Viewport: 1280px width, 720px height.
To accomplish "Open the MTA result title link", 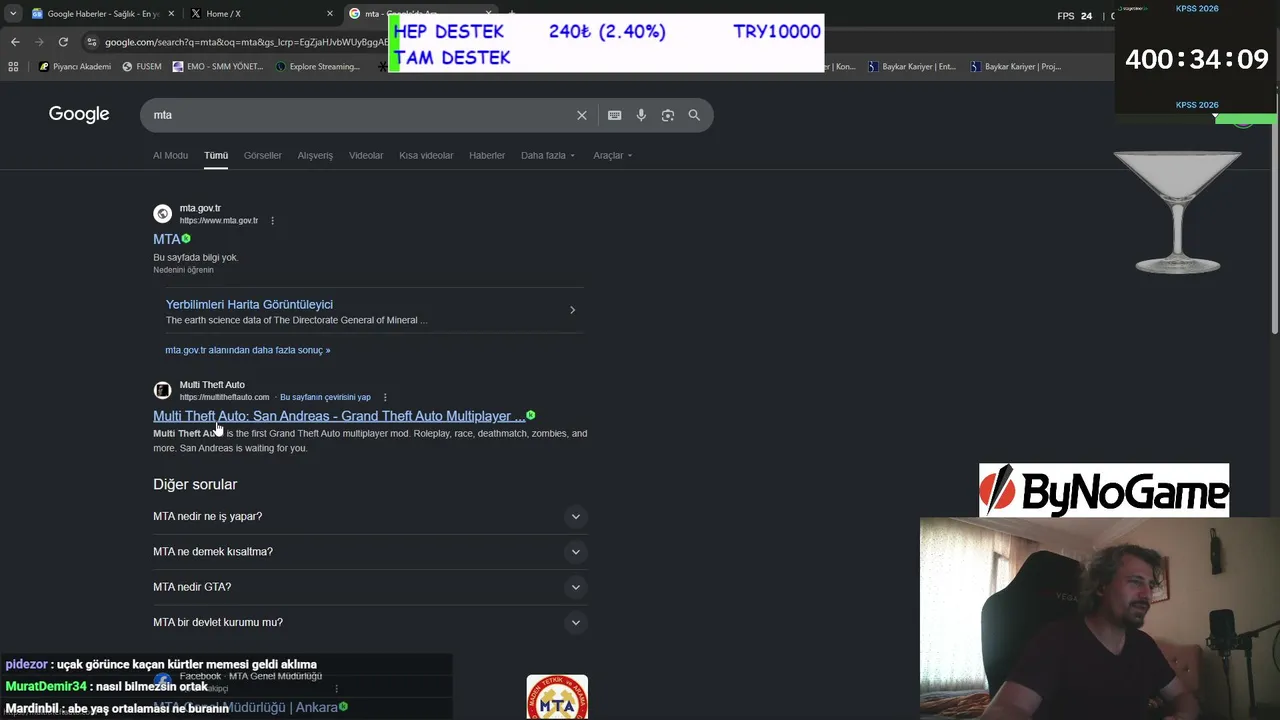I will point(166,239).
